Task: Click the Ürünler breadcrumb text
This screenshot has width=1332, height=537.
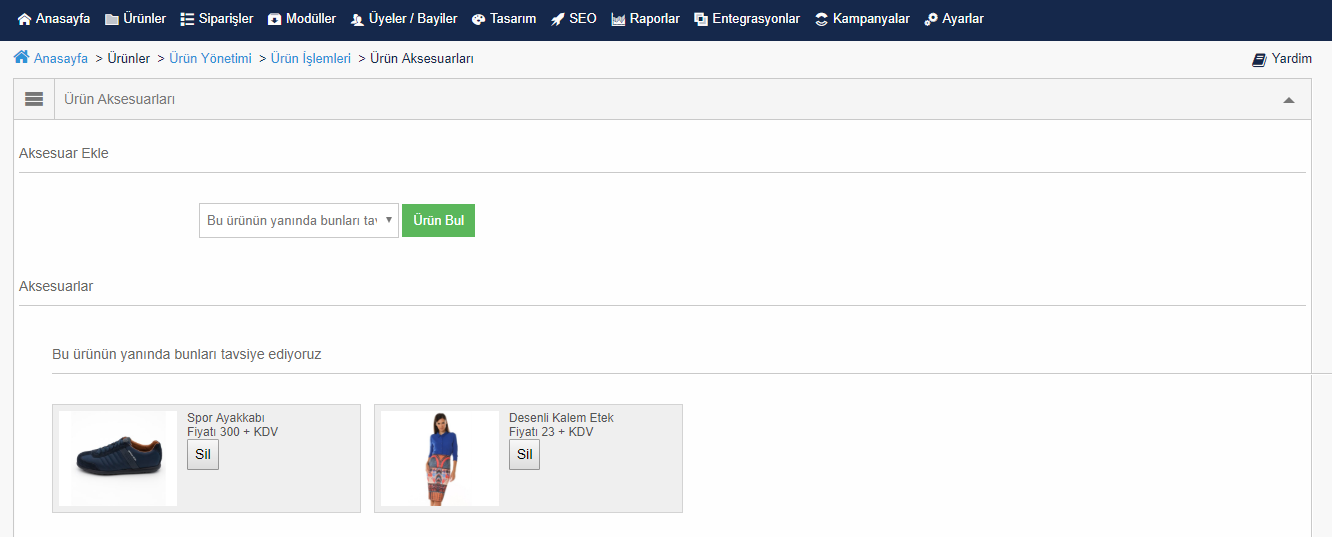Action: 128,59
